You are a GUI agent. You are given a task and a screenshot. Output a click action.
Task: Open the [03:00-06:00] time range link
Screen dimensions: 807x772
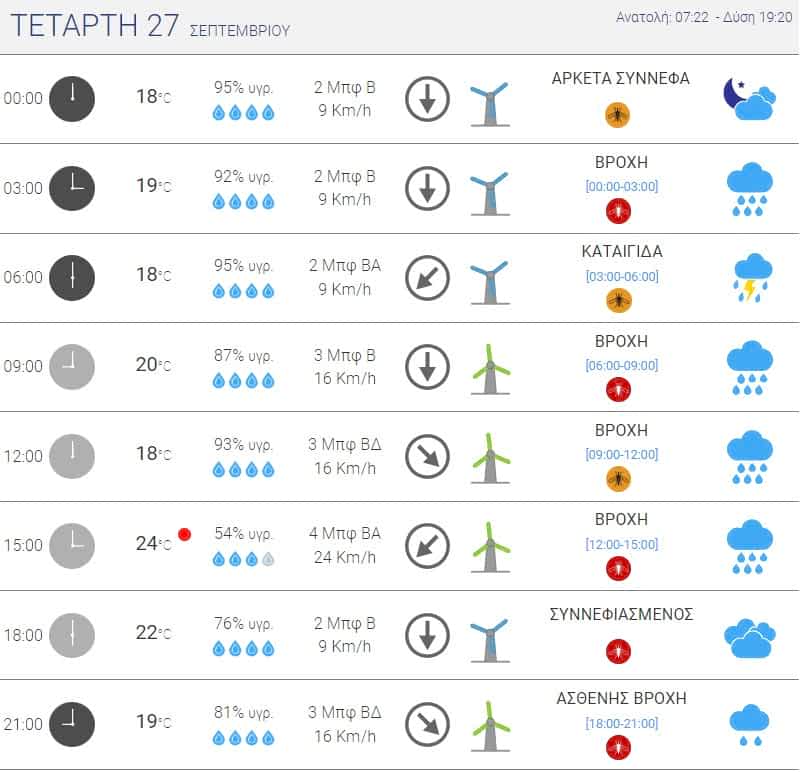click(x=622, y=276)
